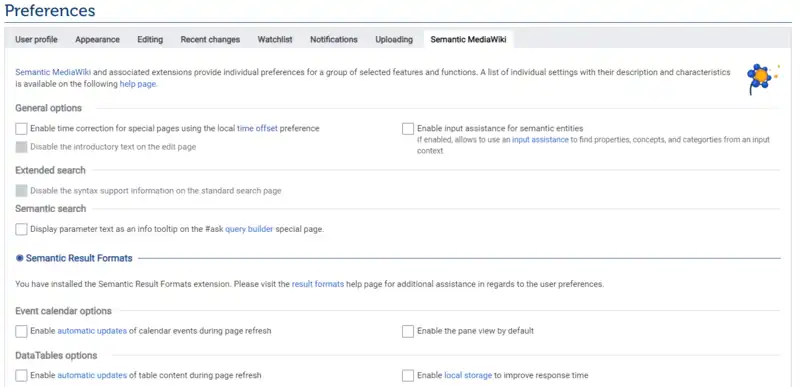Screen dimensions: 800x387
Task: Select the Semantic MediaWiki tab
Action: pos(468,39)
